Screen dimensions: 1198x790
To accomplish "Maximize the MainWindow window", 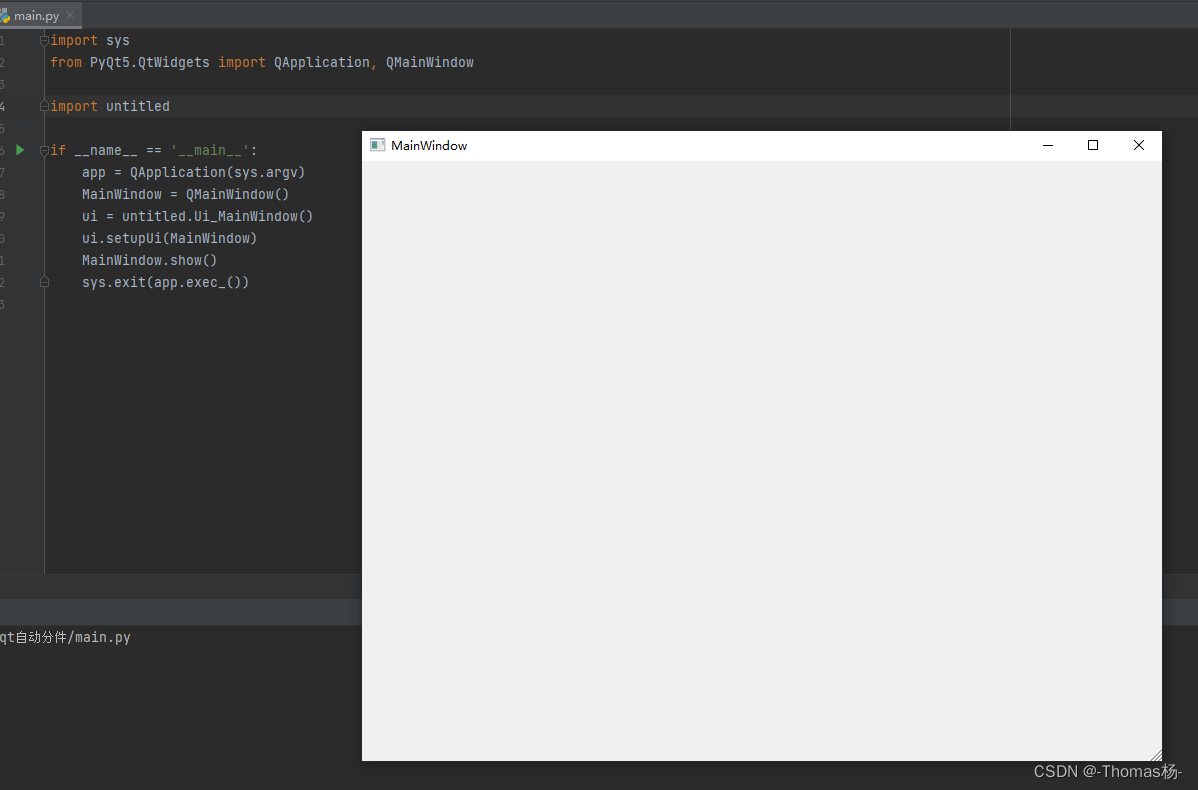I will pyautogui.click(x=1093, y=145).
